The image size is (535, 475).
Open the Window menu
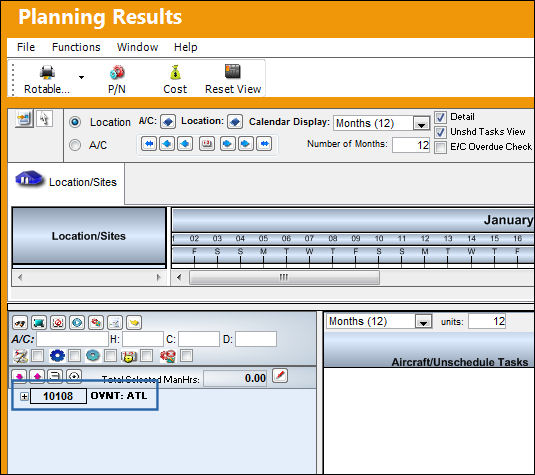(138, 47)
